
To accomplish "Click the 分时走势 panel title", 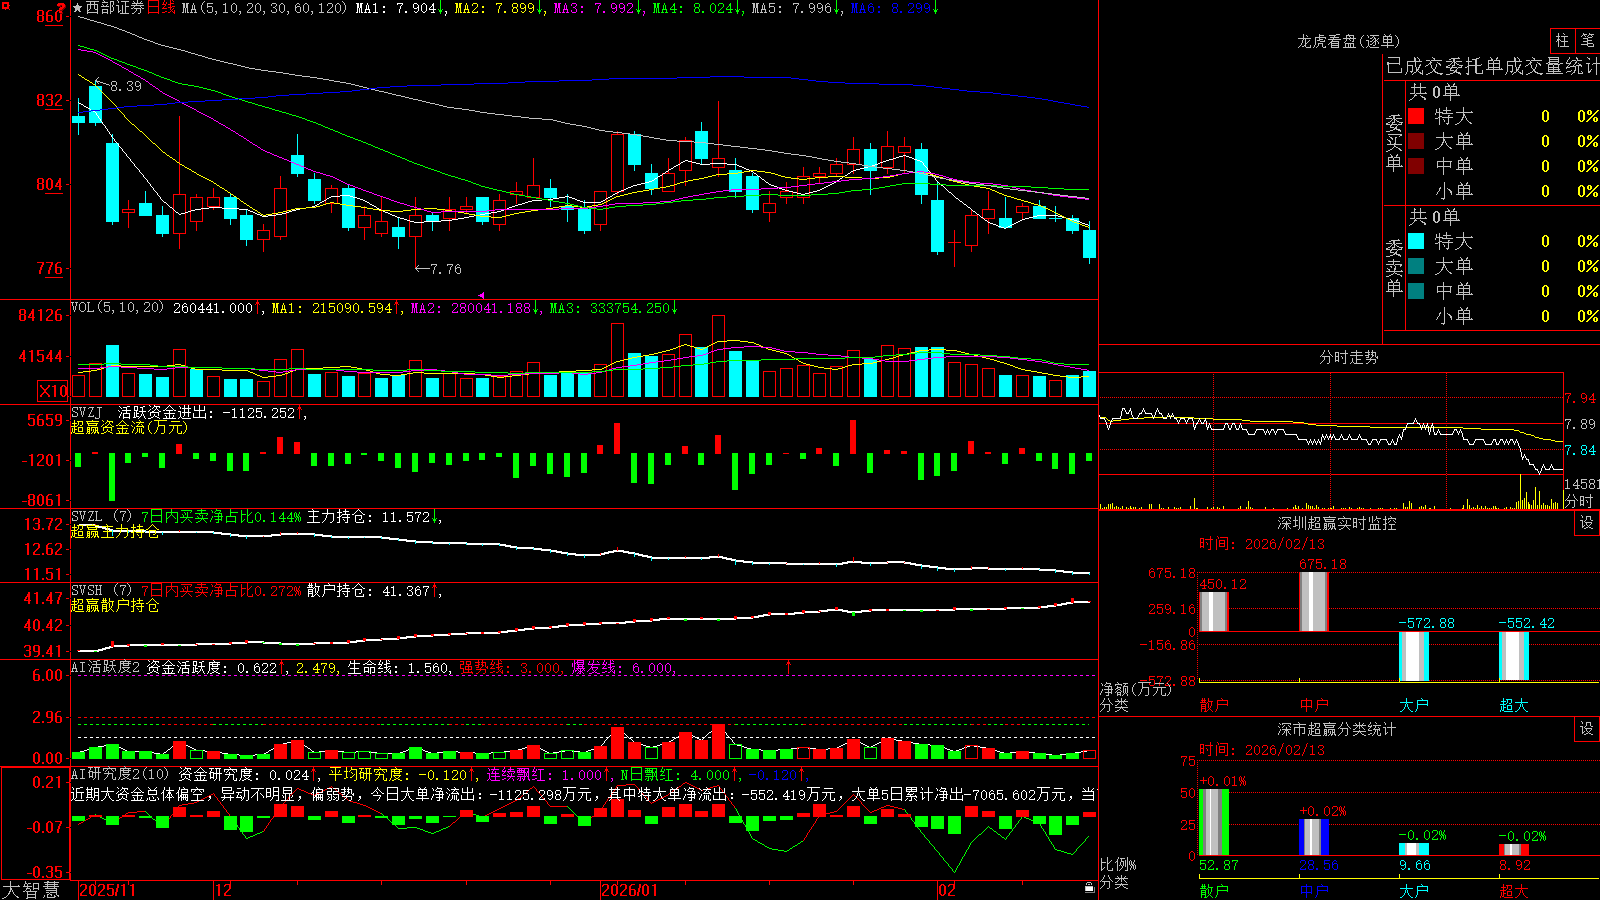I will (x=1349, y=357).
